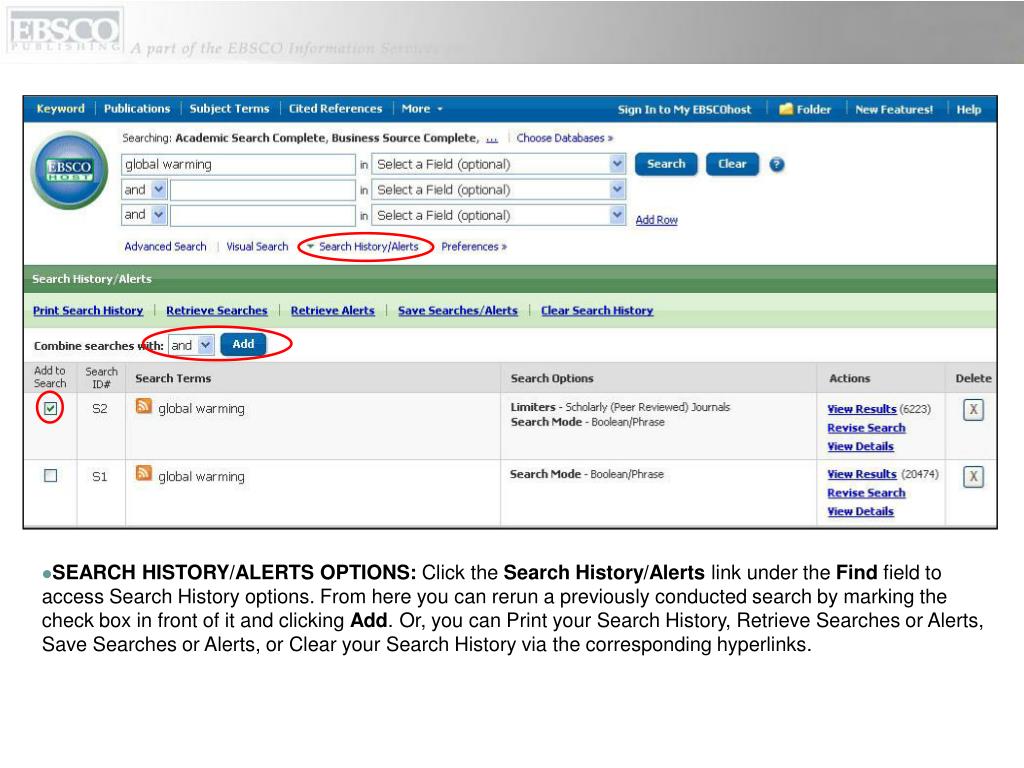The image size is (1024, 768).
Task: Open Combine searches with 'and' dropdown
Action: (191, 345)
